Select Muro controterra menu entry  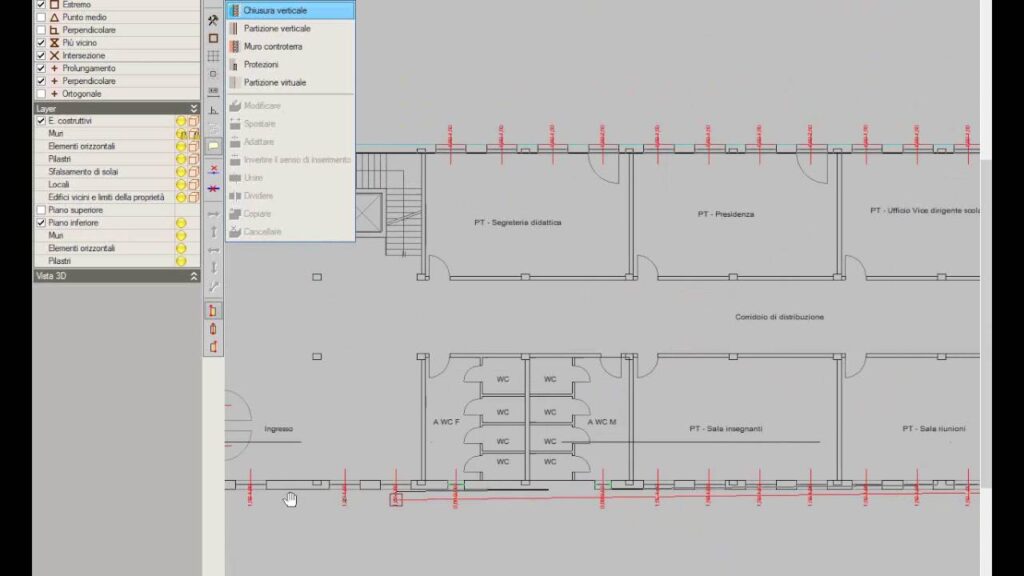pyautogui.click(x=273, y=46)
